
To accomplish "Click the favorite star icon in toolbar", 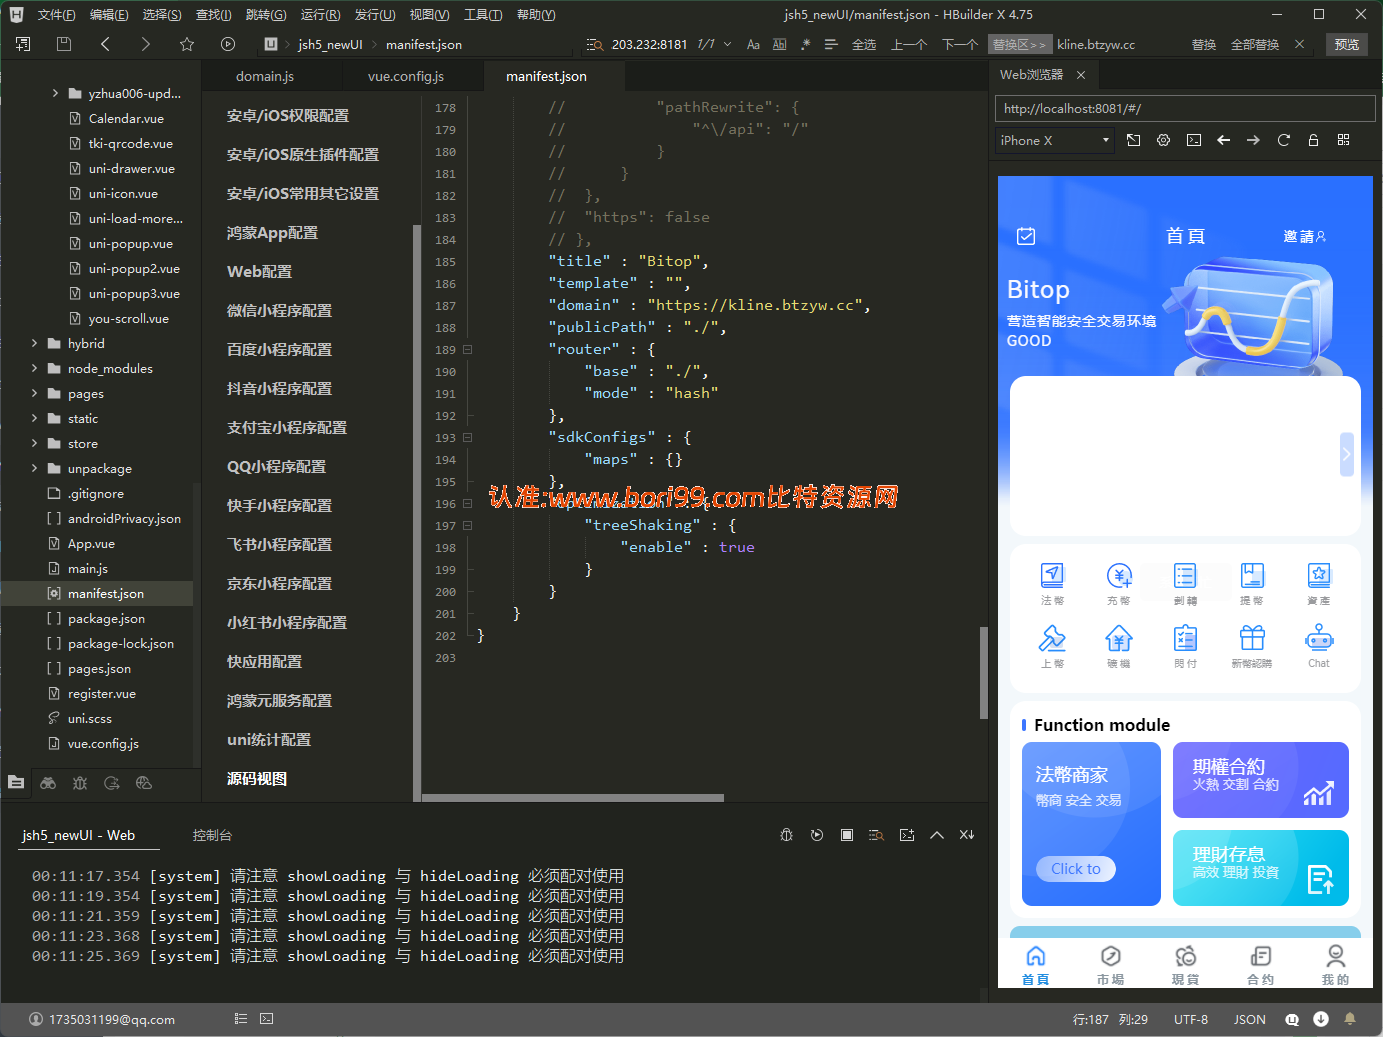I will tap(187, 44).
